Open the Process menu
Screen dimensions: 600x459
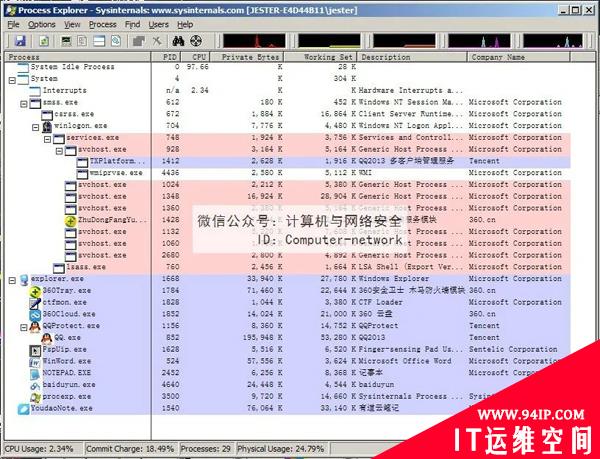(x=103, y=24)
